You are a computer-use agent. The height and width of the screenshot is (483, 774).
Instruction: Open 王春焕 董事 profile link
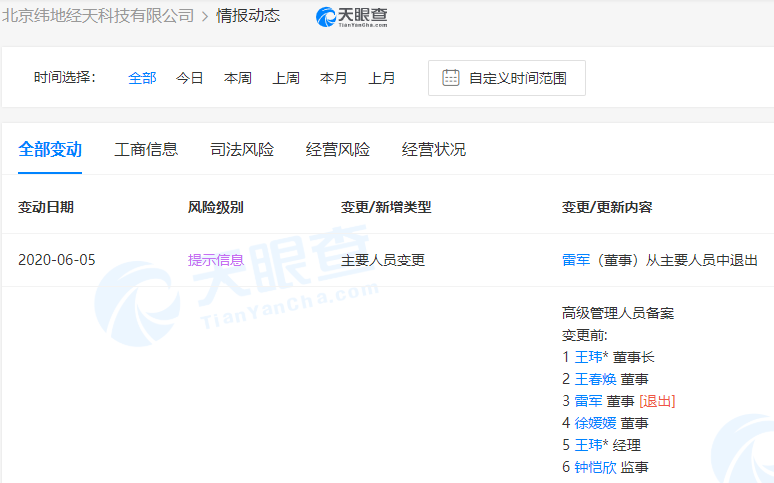point(595,379)
